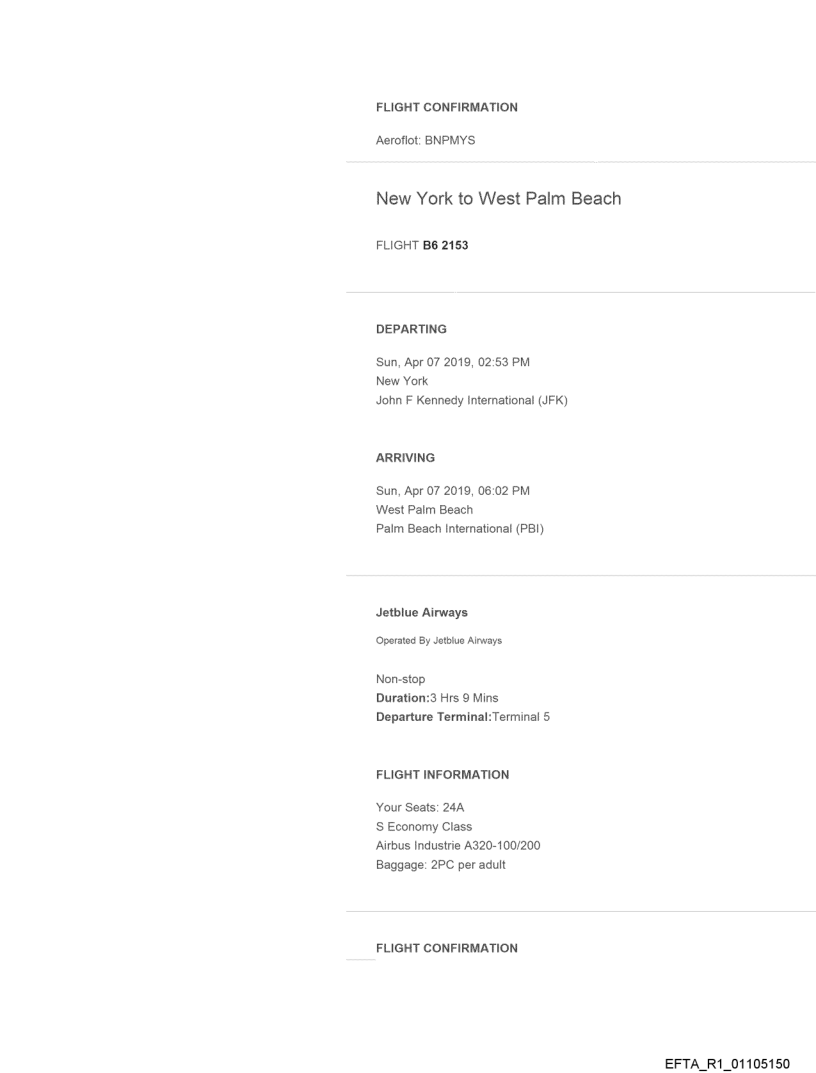
Task: Click the FLIGHT INFORMATION heading
Action: point(442,774)
